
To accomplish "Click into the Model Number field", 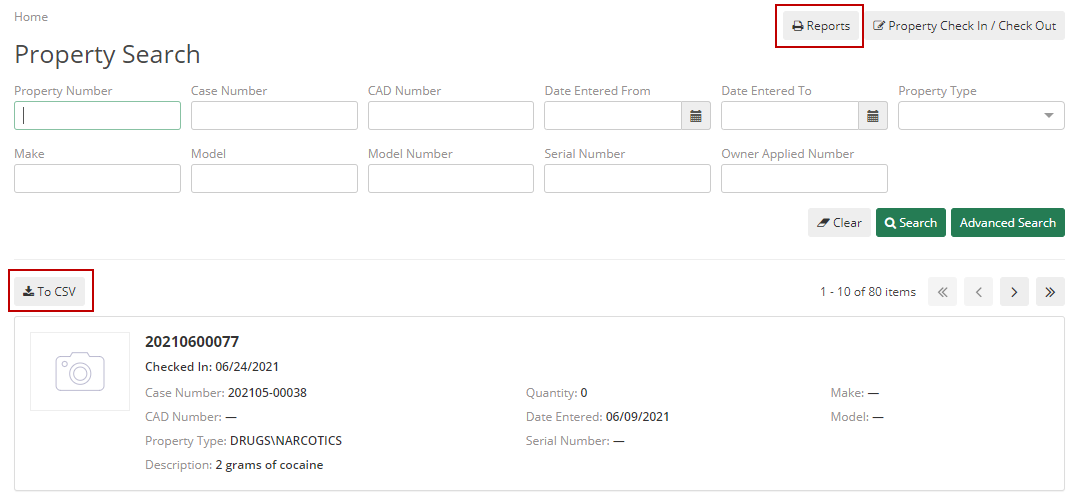I will 451,179.
